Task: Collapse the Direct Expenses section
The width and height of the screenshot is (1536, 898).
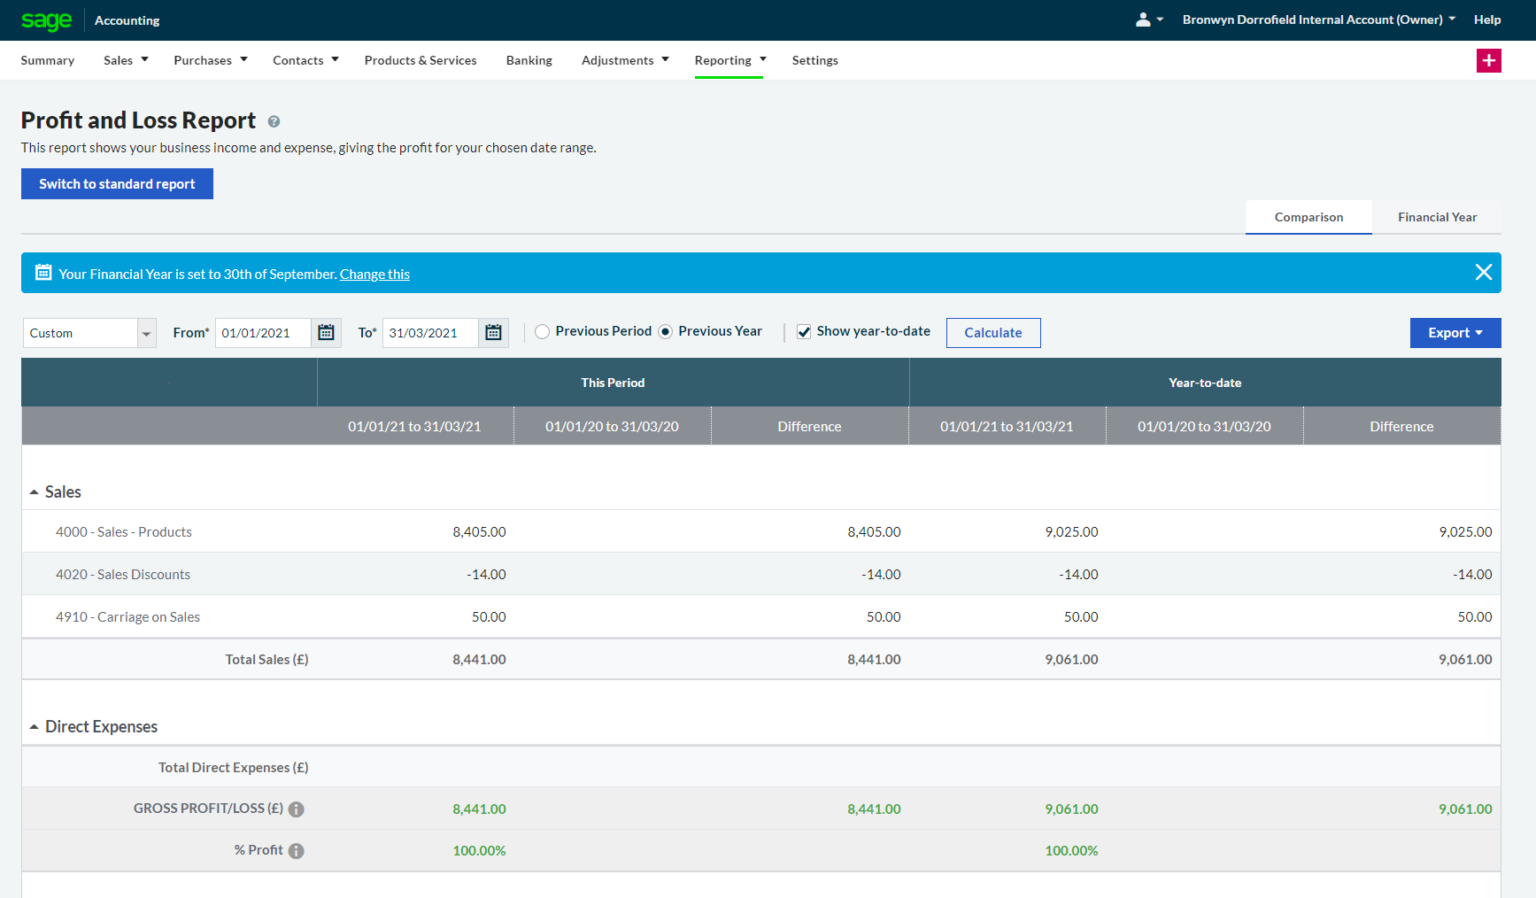Action: coord(35,727)
